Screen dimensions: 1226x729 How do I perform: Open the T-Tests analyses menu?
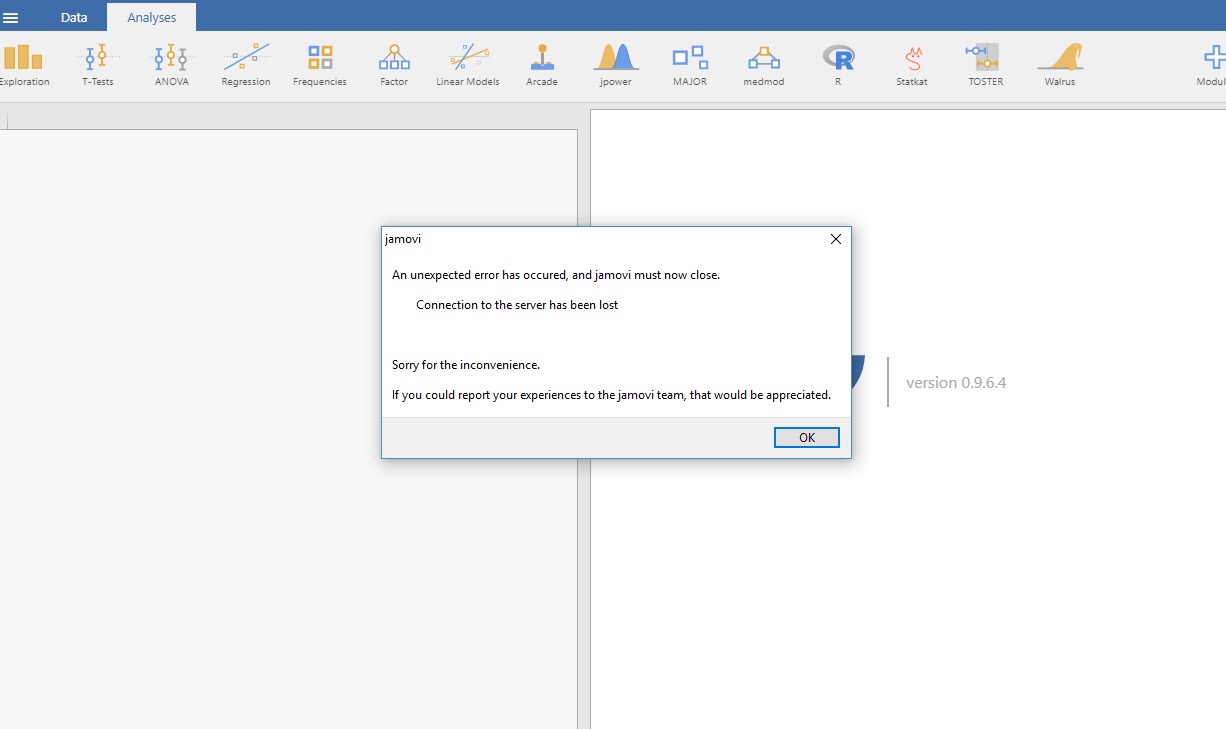97,65
